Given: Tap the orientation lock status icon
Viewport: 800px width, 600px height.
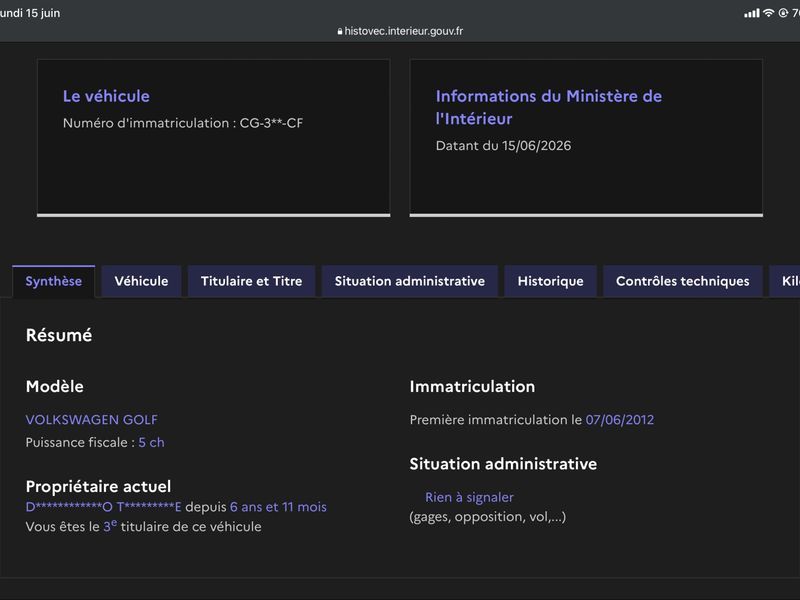Looking at the screenshot, I should click(783, 13).
